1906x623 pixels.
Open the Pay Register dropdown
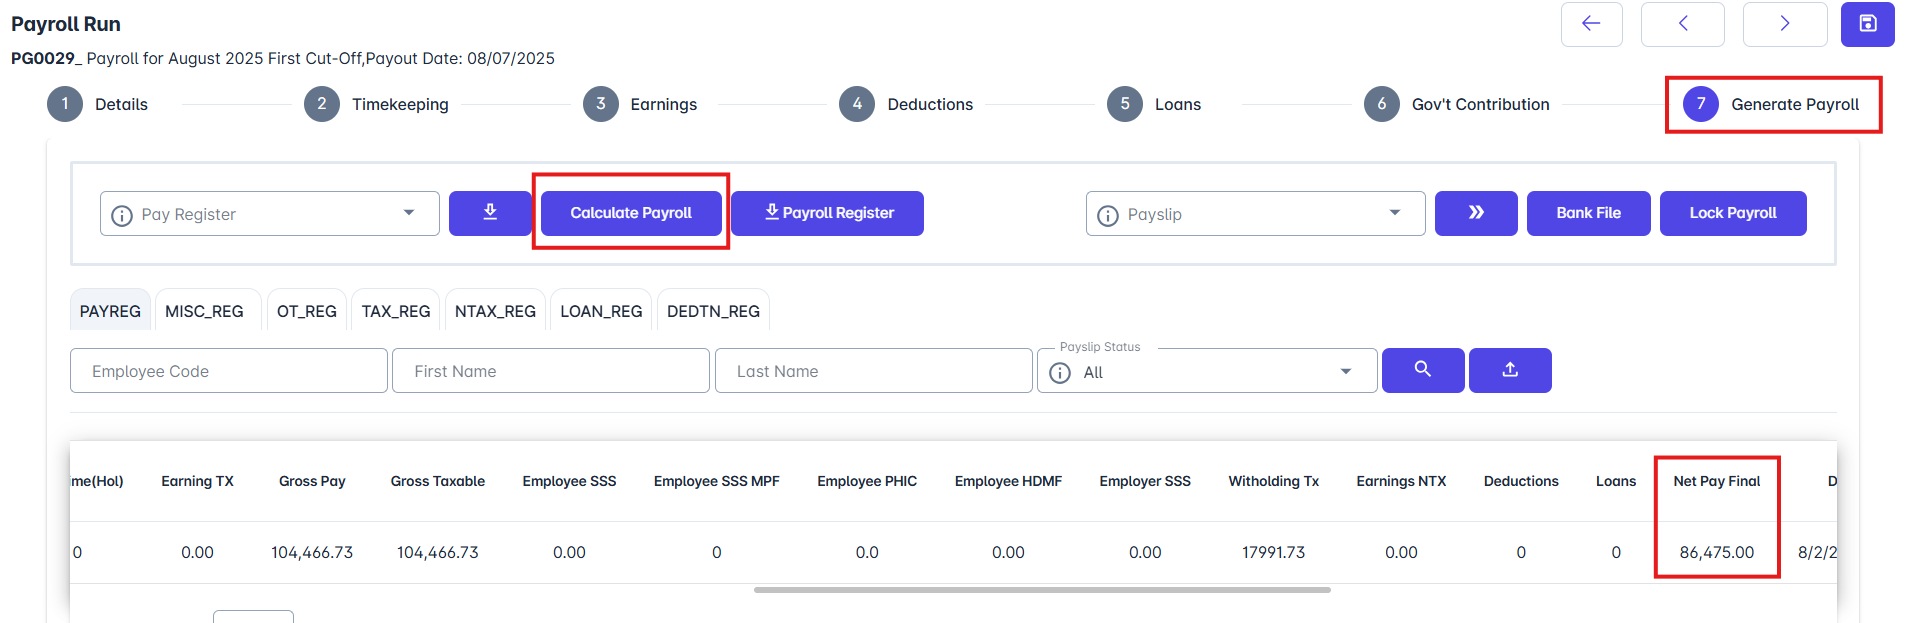[x=270, y=214]
